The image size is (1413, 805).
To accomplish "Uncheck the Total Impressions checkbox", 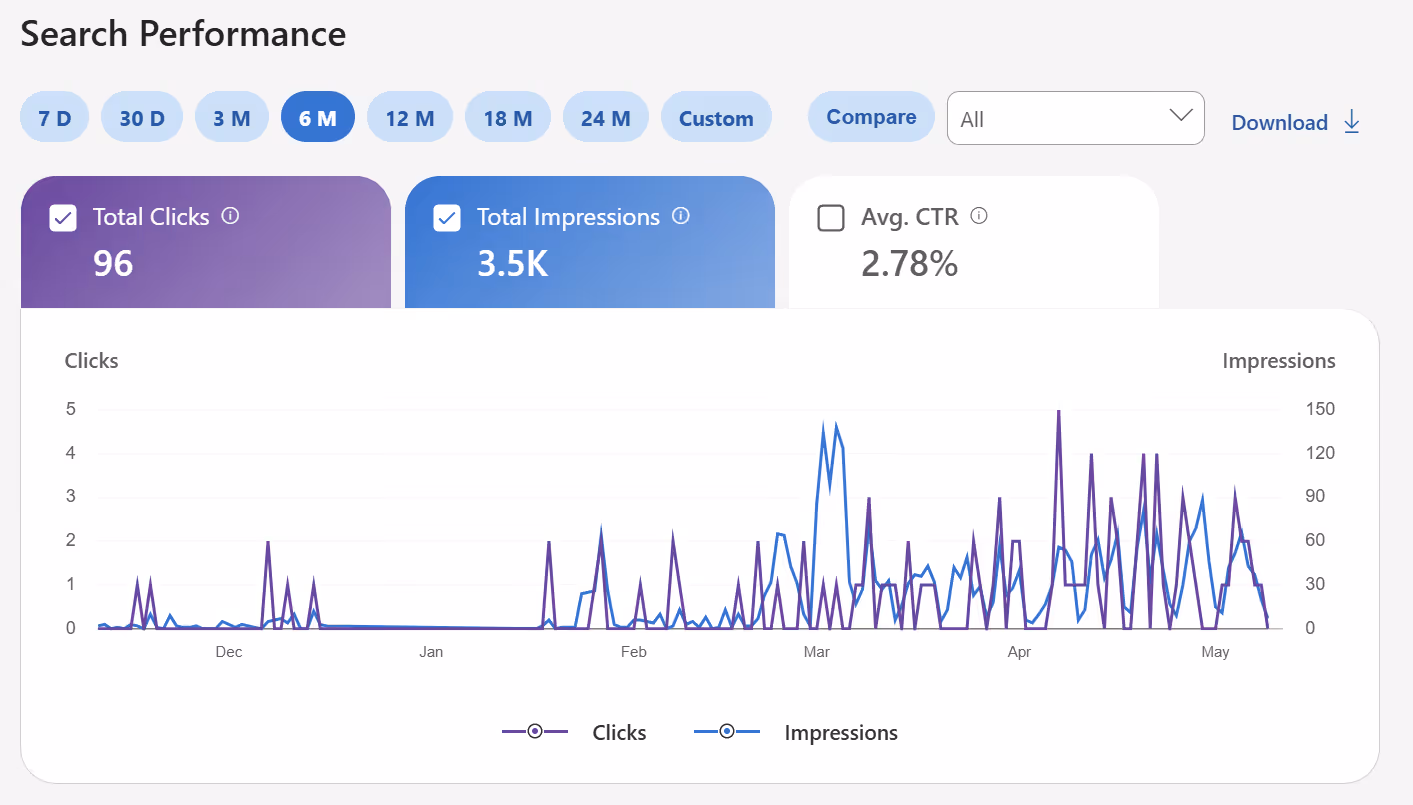I will 447,218.
